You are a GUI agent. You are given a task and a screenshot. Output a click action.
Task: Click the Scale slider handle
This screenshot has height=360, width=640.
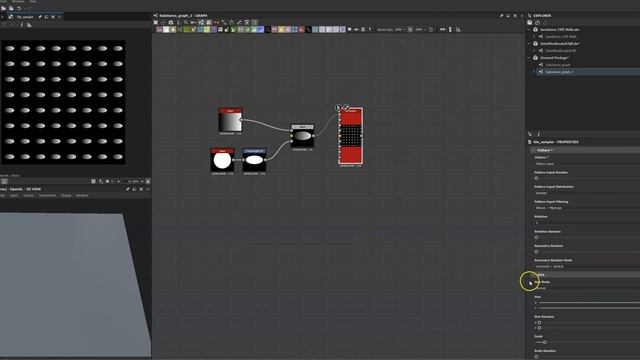coord(544,342)
